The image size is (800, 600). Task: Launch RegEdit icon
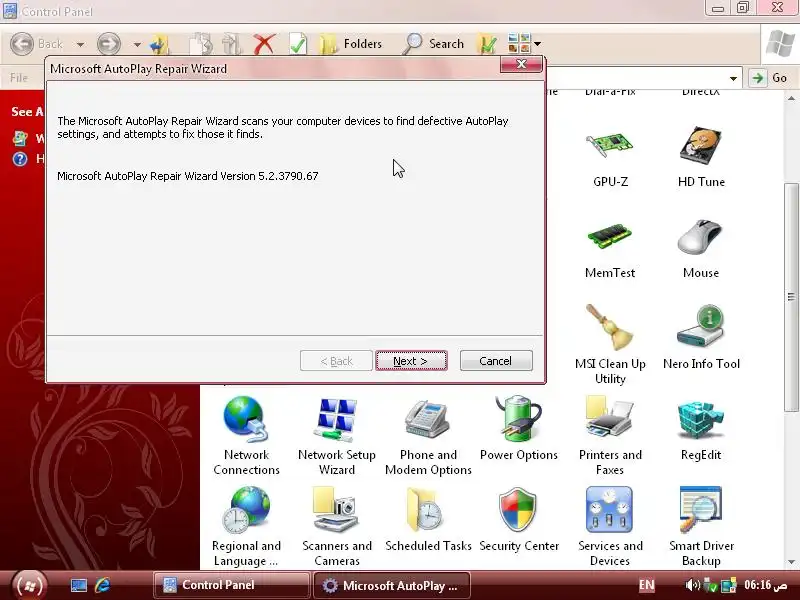(701, 429)
